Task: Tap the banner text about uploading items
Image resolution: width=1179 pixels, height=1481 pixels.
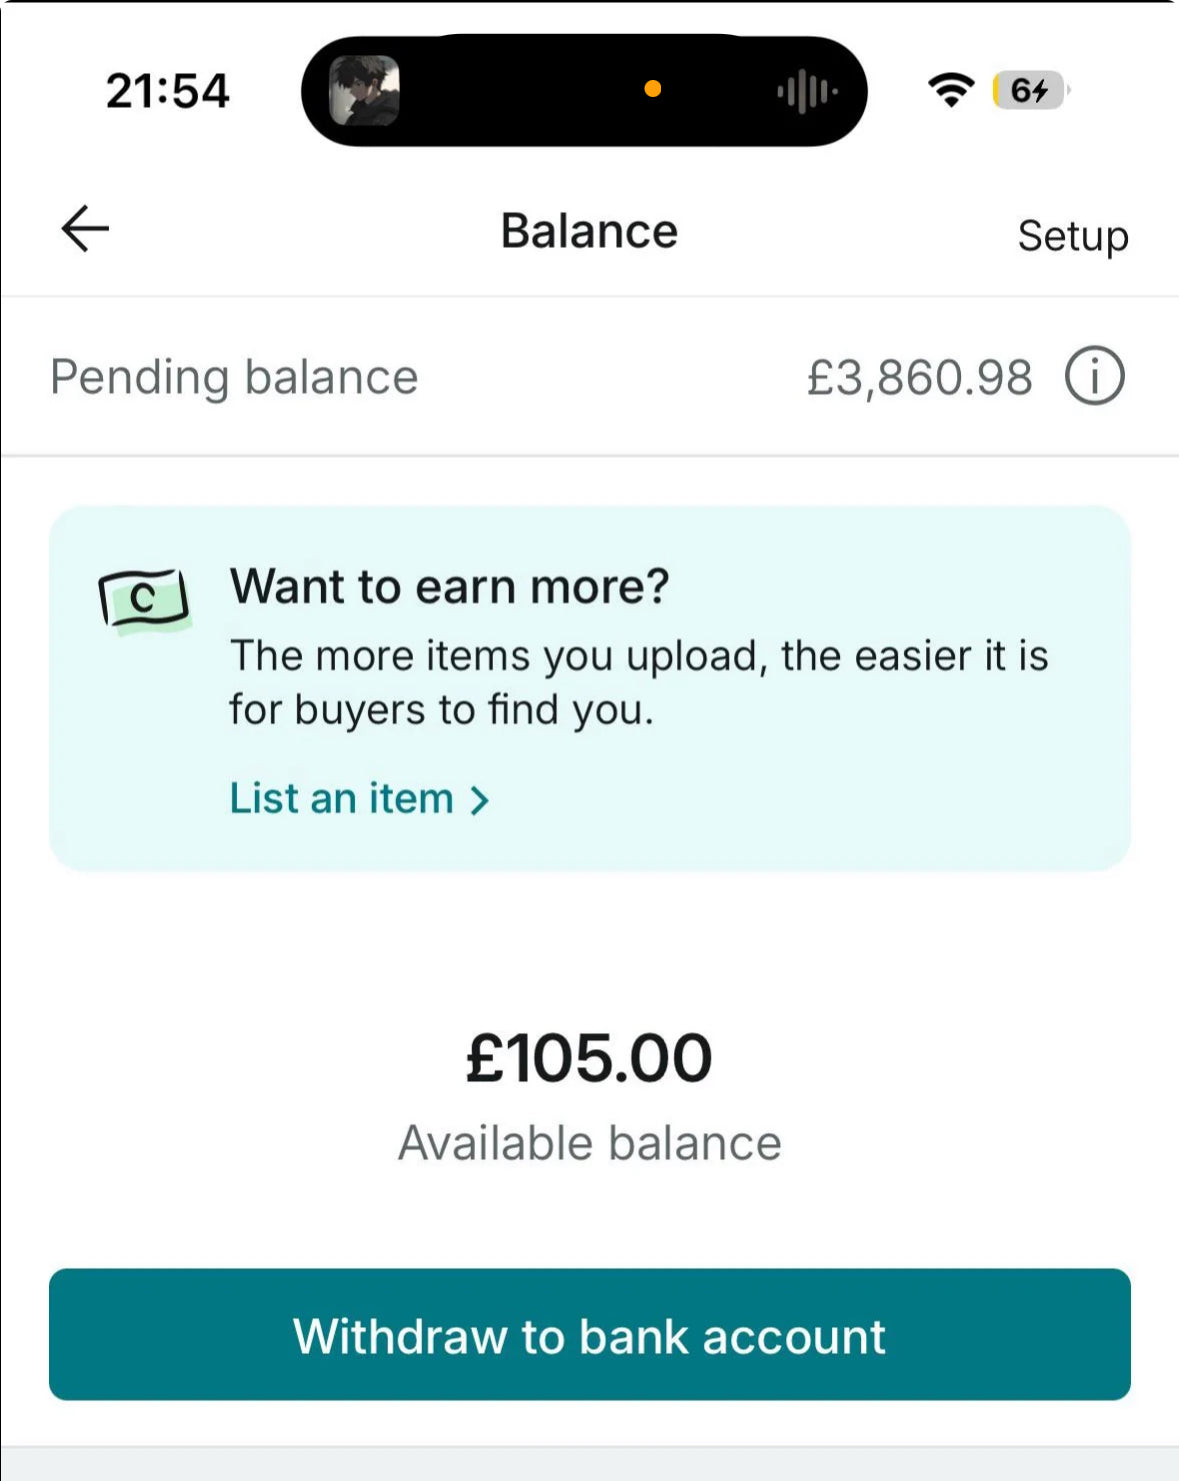Action: 638,682
